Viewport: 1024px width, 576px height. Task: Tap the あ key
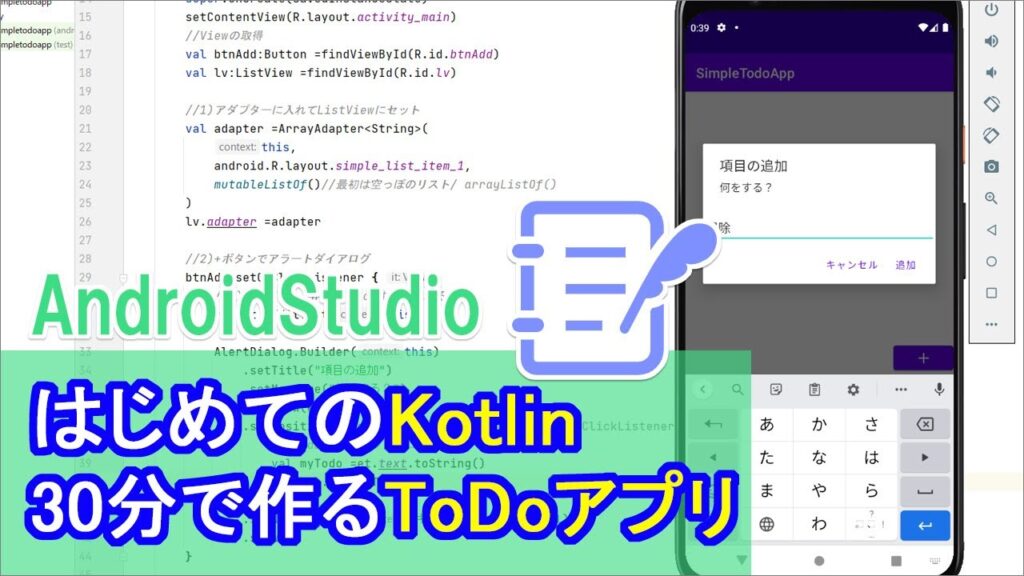coord(767,424)
